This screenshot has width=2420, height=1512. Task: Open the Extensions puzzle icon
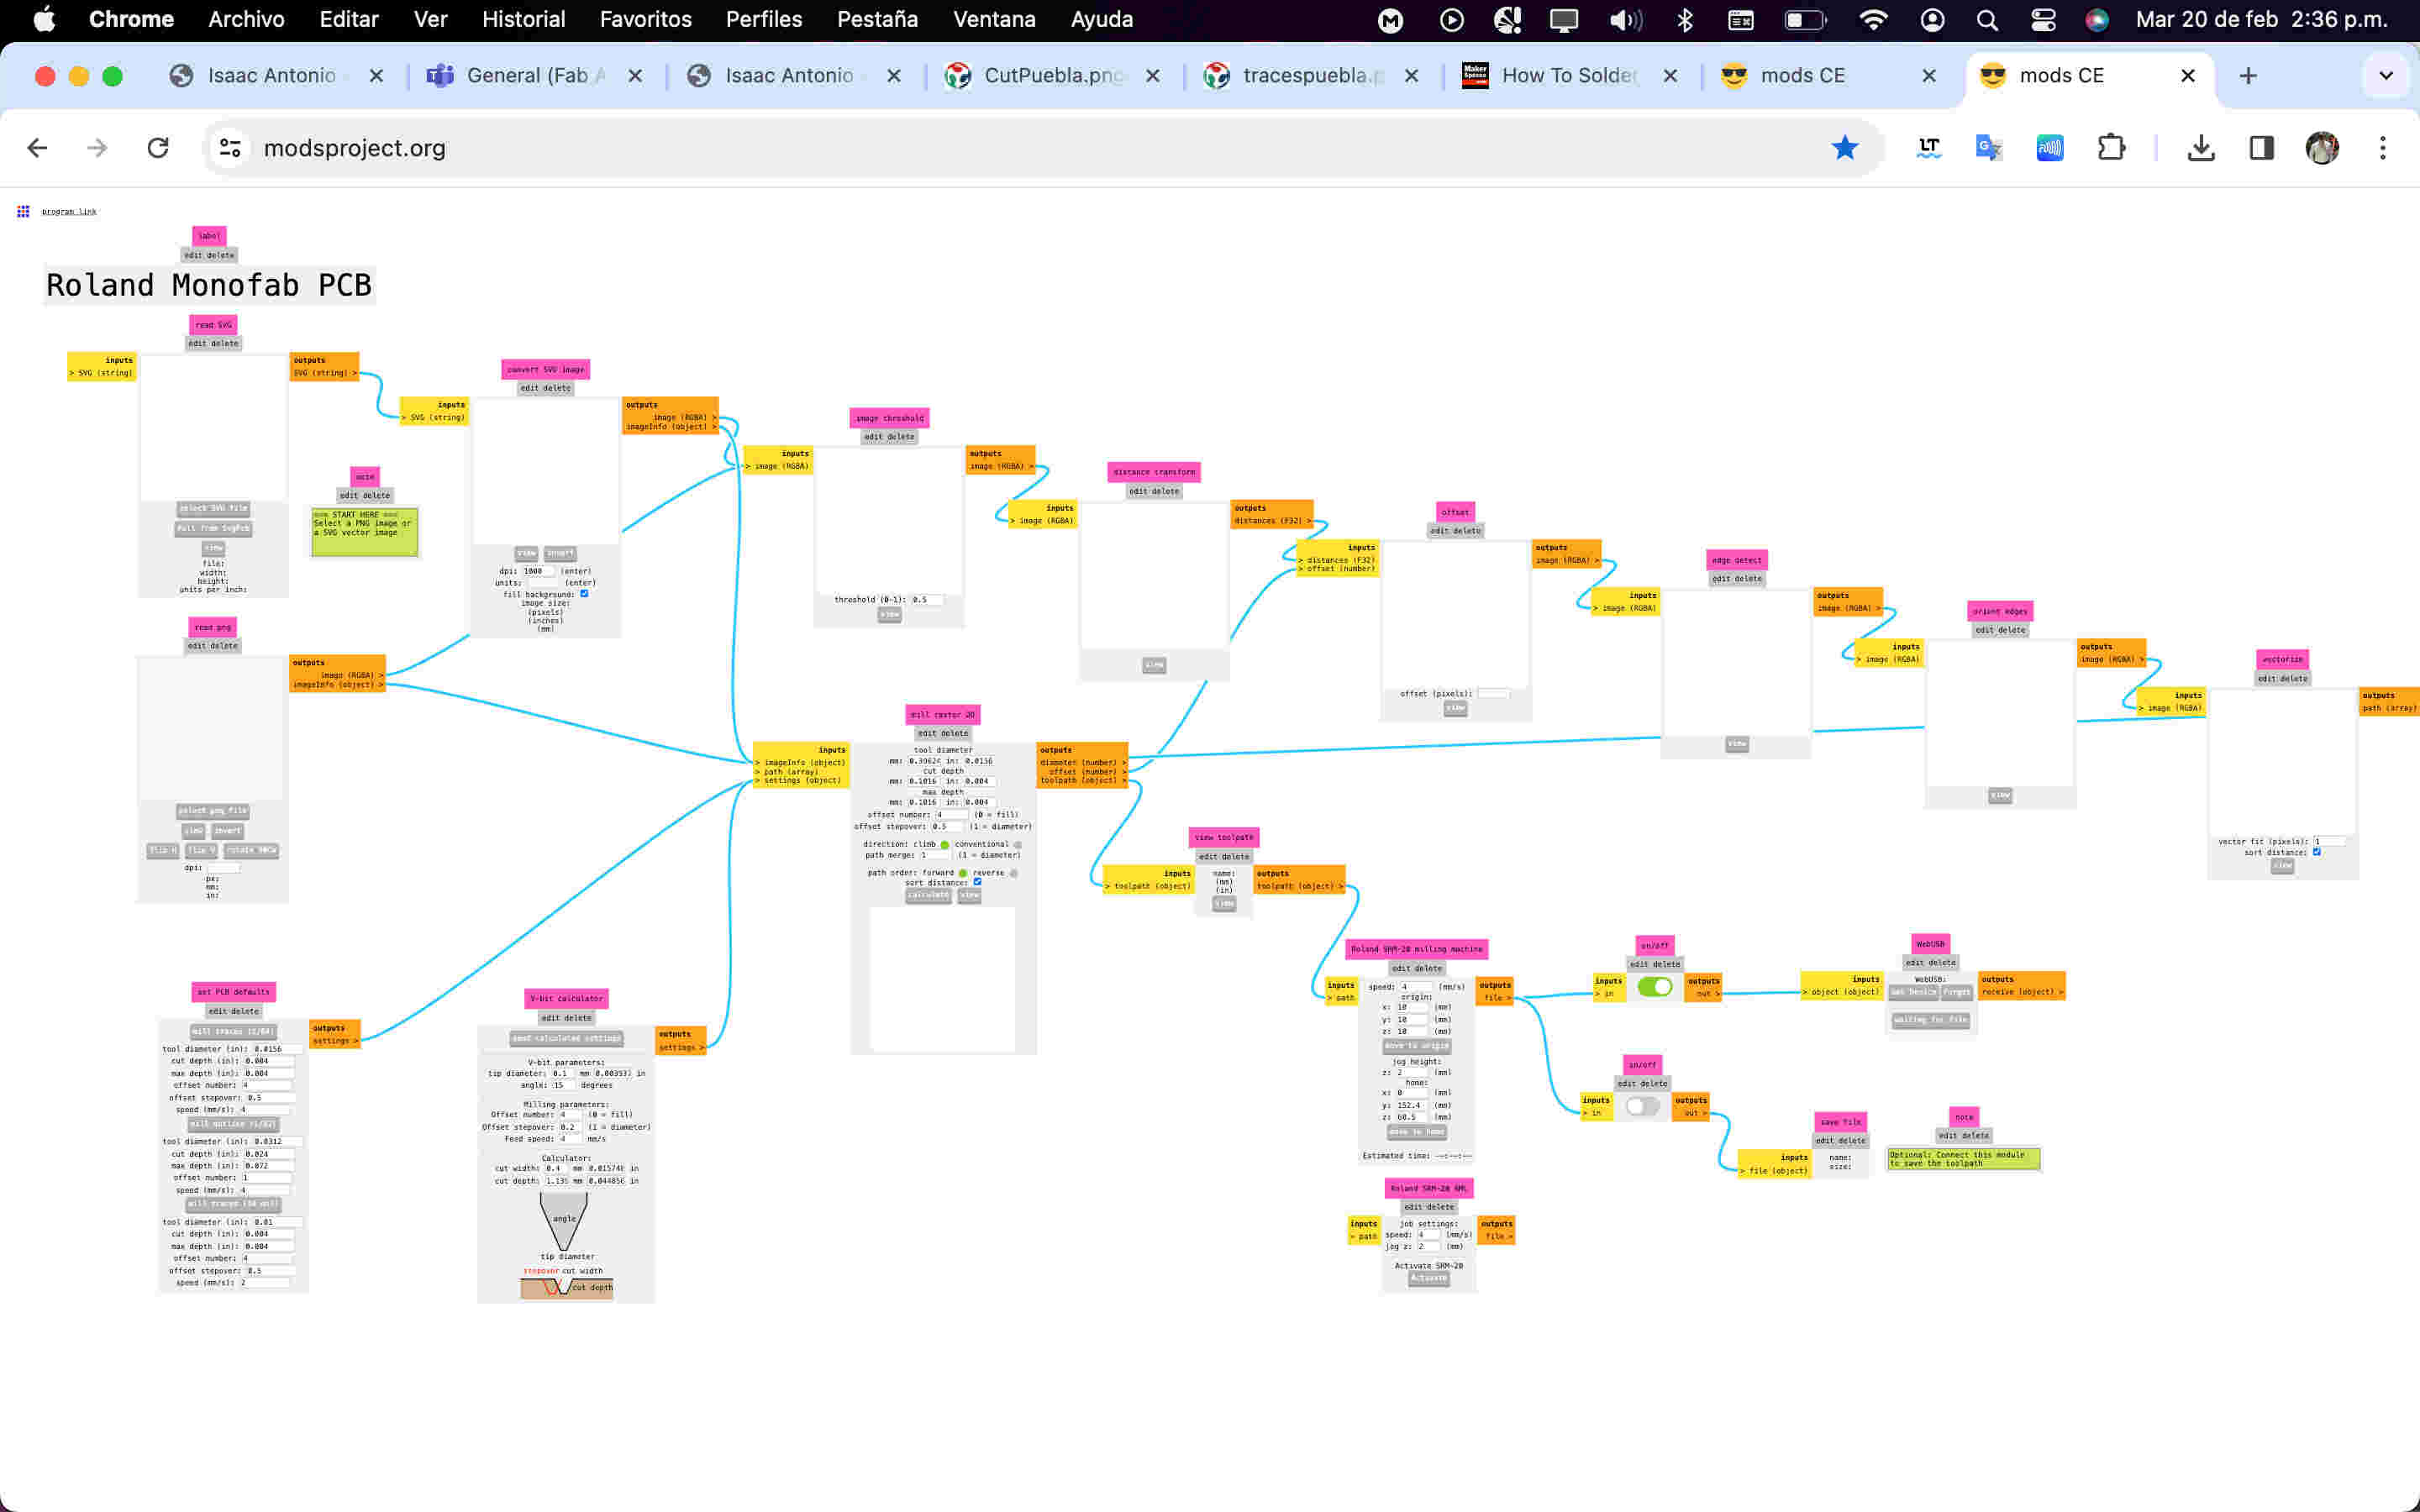[2111, 148]
